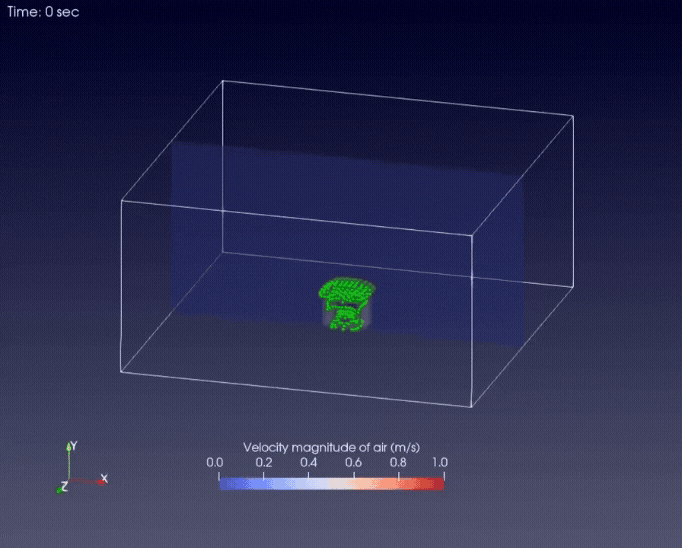The width and height of the screenshot is (682, 548).
Task: Select the 'Velocity magnitude of air (m/s)' title
Action: click(329, 447)
